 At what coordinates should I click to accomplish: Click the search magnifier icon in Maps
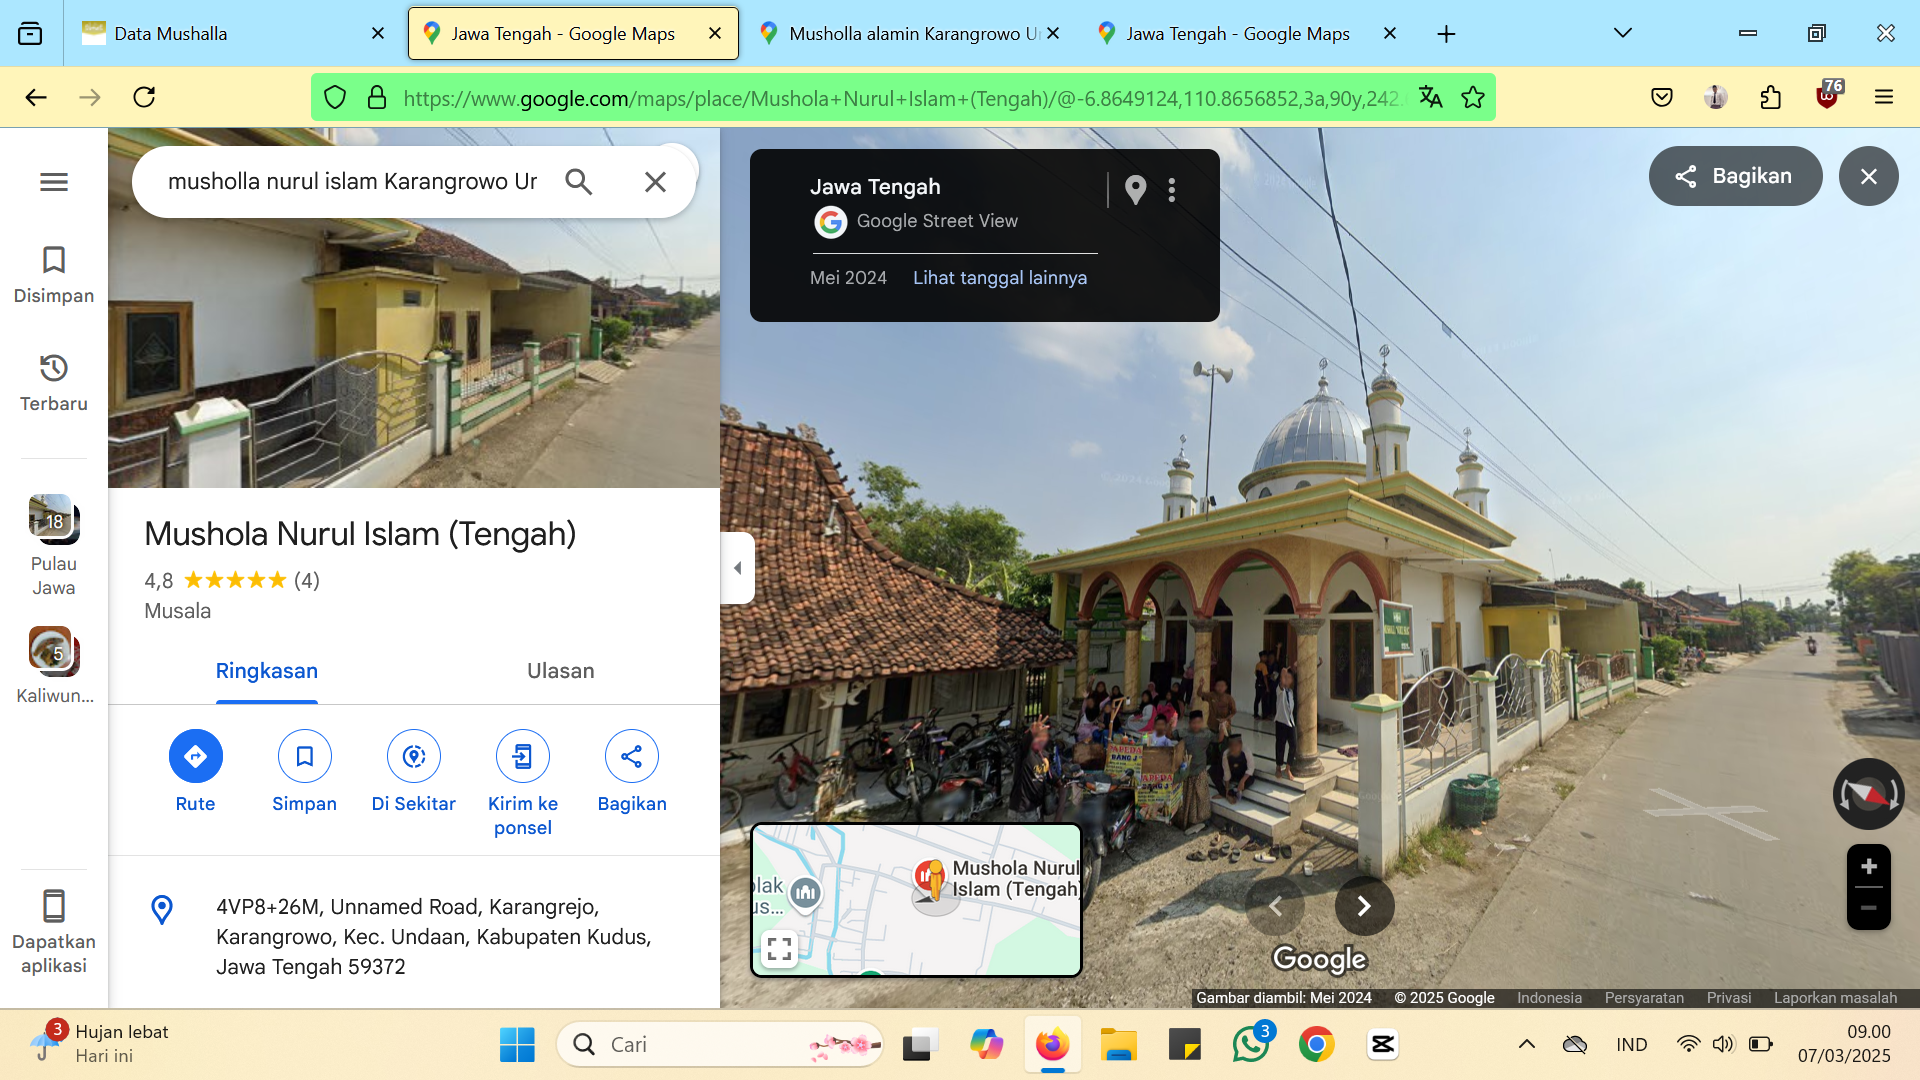[x=578, y=181]
